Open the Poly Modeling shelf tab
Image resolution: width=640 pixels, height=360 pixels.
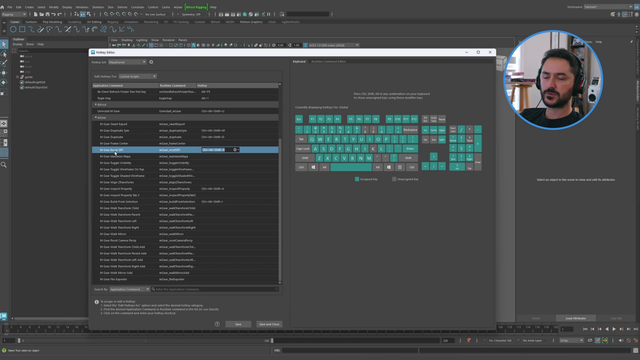coord(52,22)
